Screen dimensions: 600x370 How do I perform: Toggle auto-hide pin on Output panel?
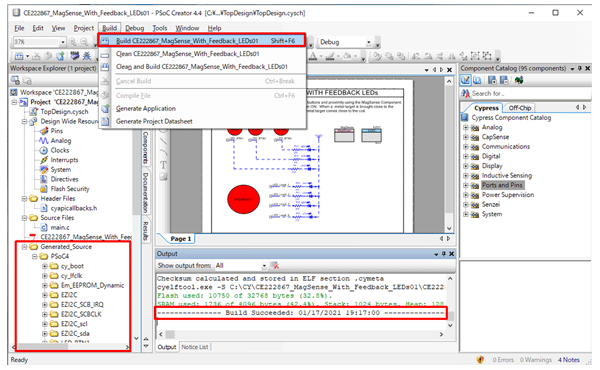pyautogui.click(x=444, y=254)
